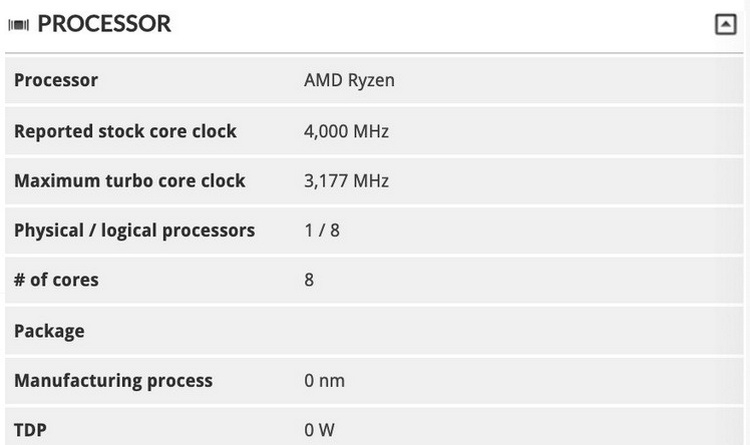Click the 1 / 8 value
Image resolution: width=750 pixels, height=445 pixels.
(322, 231)
